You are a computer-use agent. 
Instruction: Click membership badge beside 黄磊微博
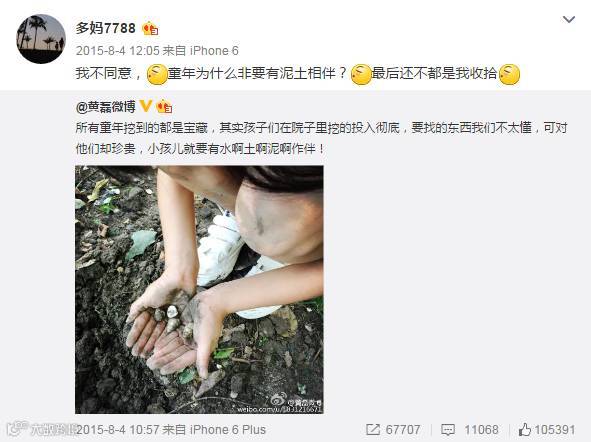(x=164, y=107)
